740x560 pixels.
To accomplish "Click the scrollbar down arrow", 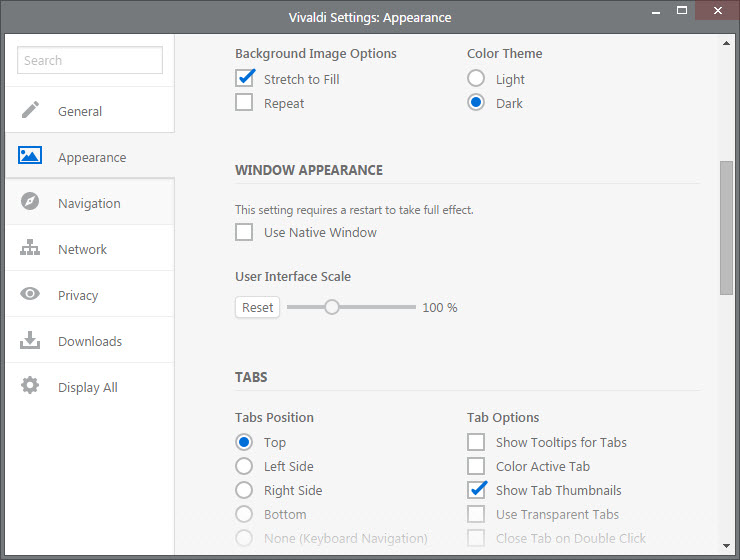I will [726, 546].
